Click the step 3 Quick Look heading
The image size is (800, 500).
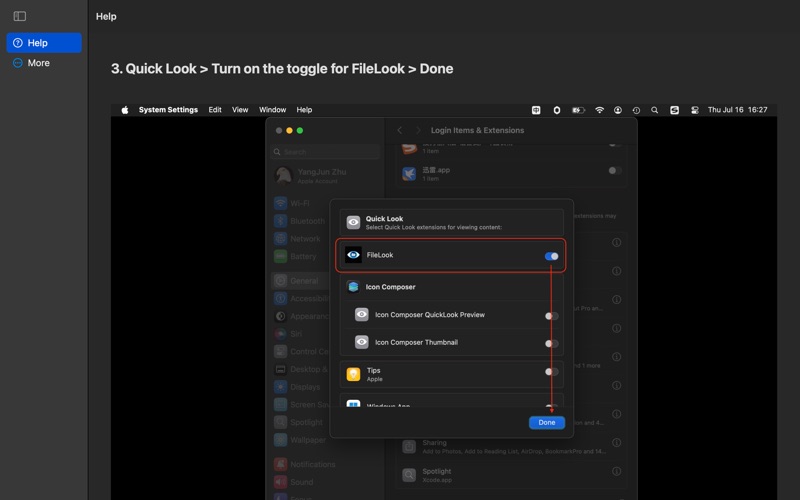282,68
